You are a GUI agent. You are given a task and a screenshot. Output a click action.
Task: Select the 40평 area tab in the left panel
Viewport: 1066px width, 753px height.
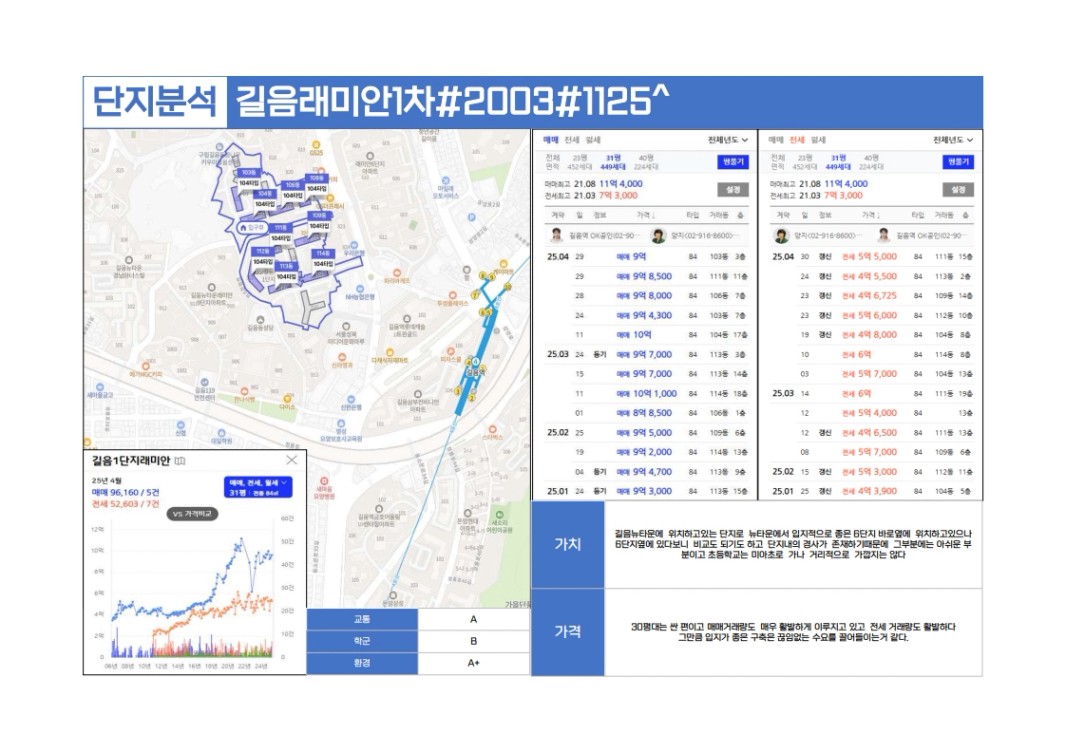pyautogui.click(x=645, y=162)
